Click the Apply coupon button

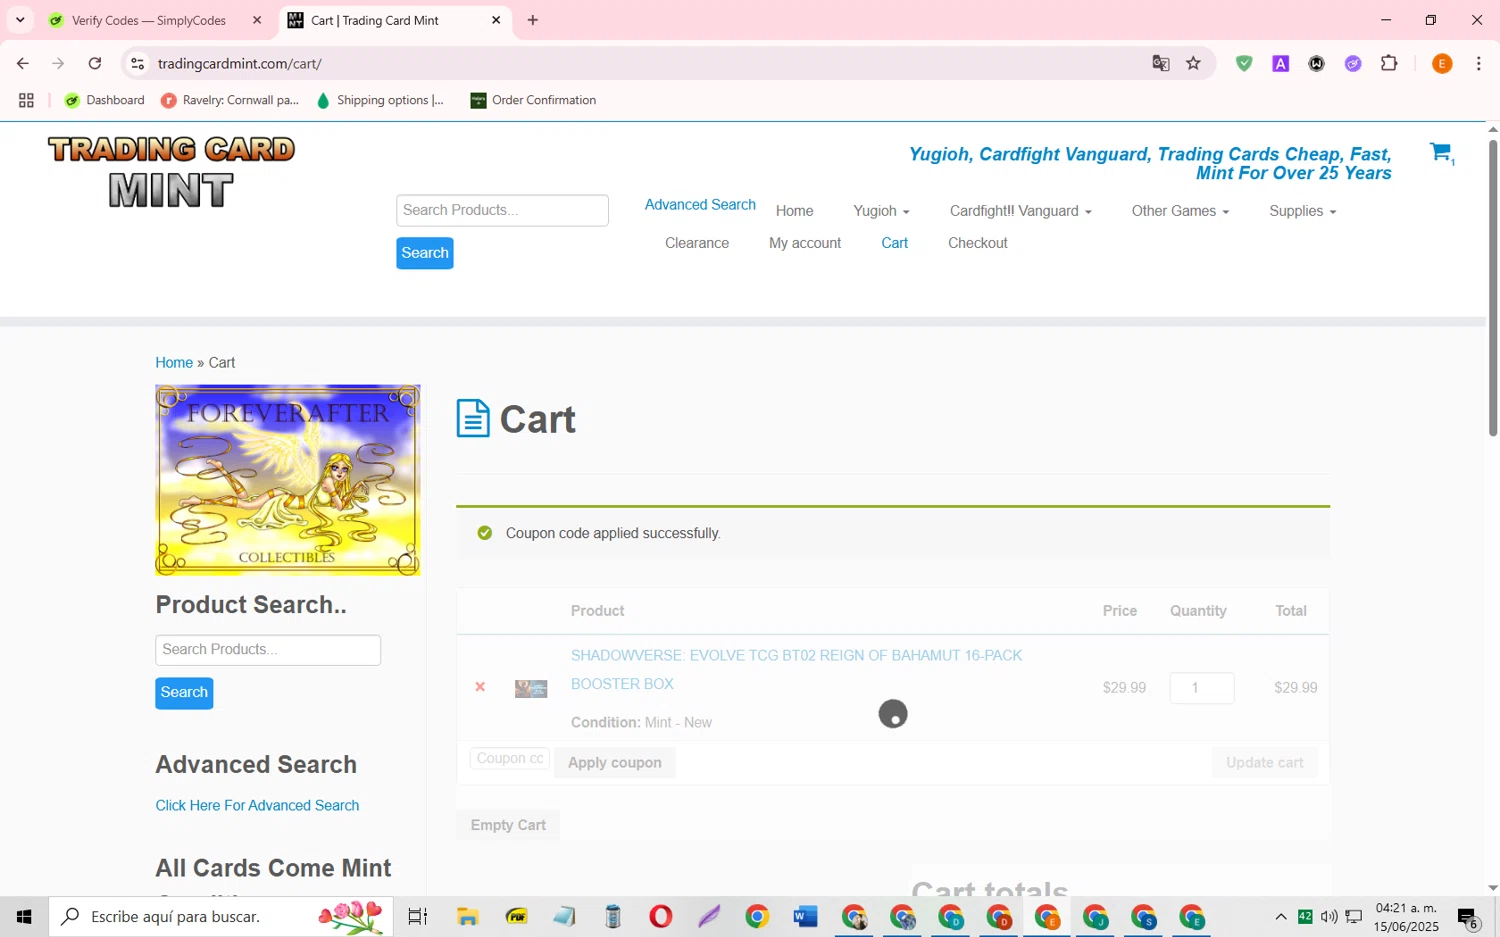point(615,763)
